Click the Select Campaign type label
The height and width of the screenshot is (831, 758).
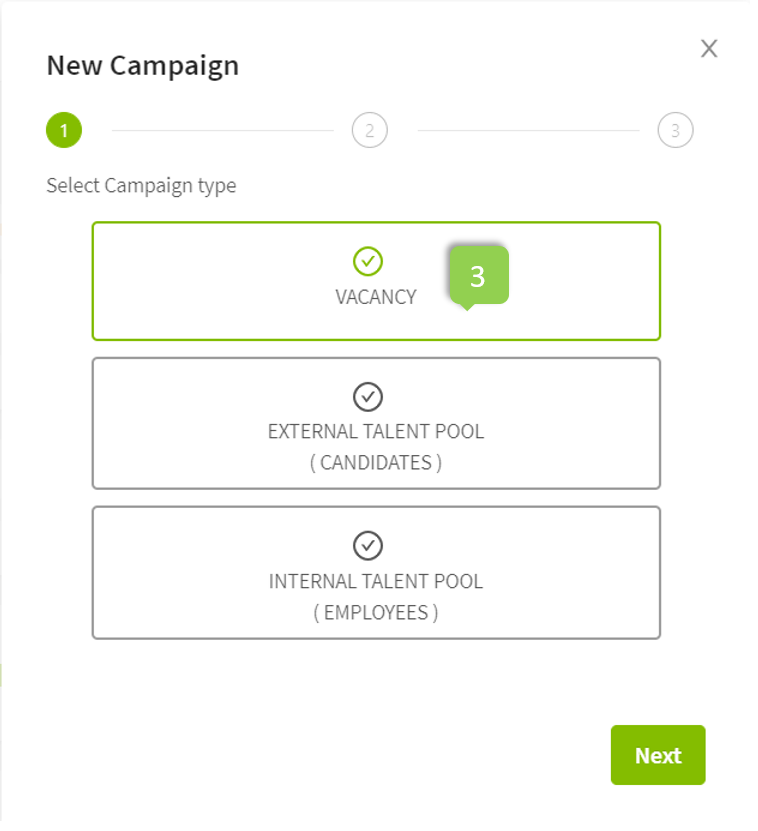coord(140,185)
